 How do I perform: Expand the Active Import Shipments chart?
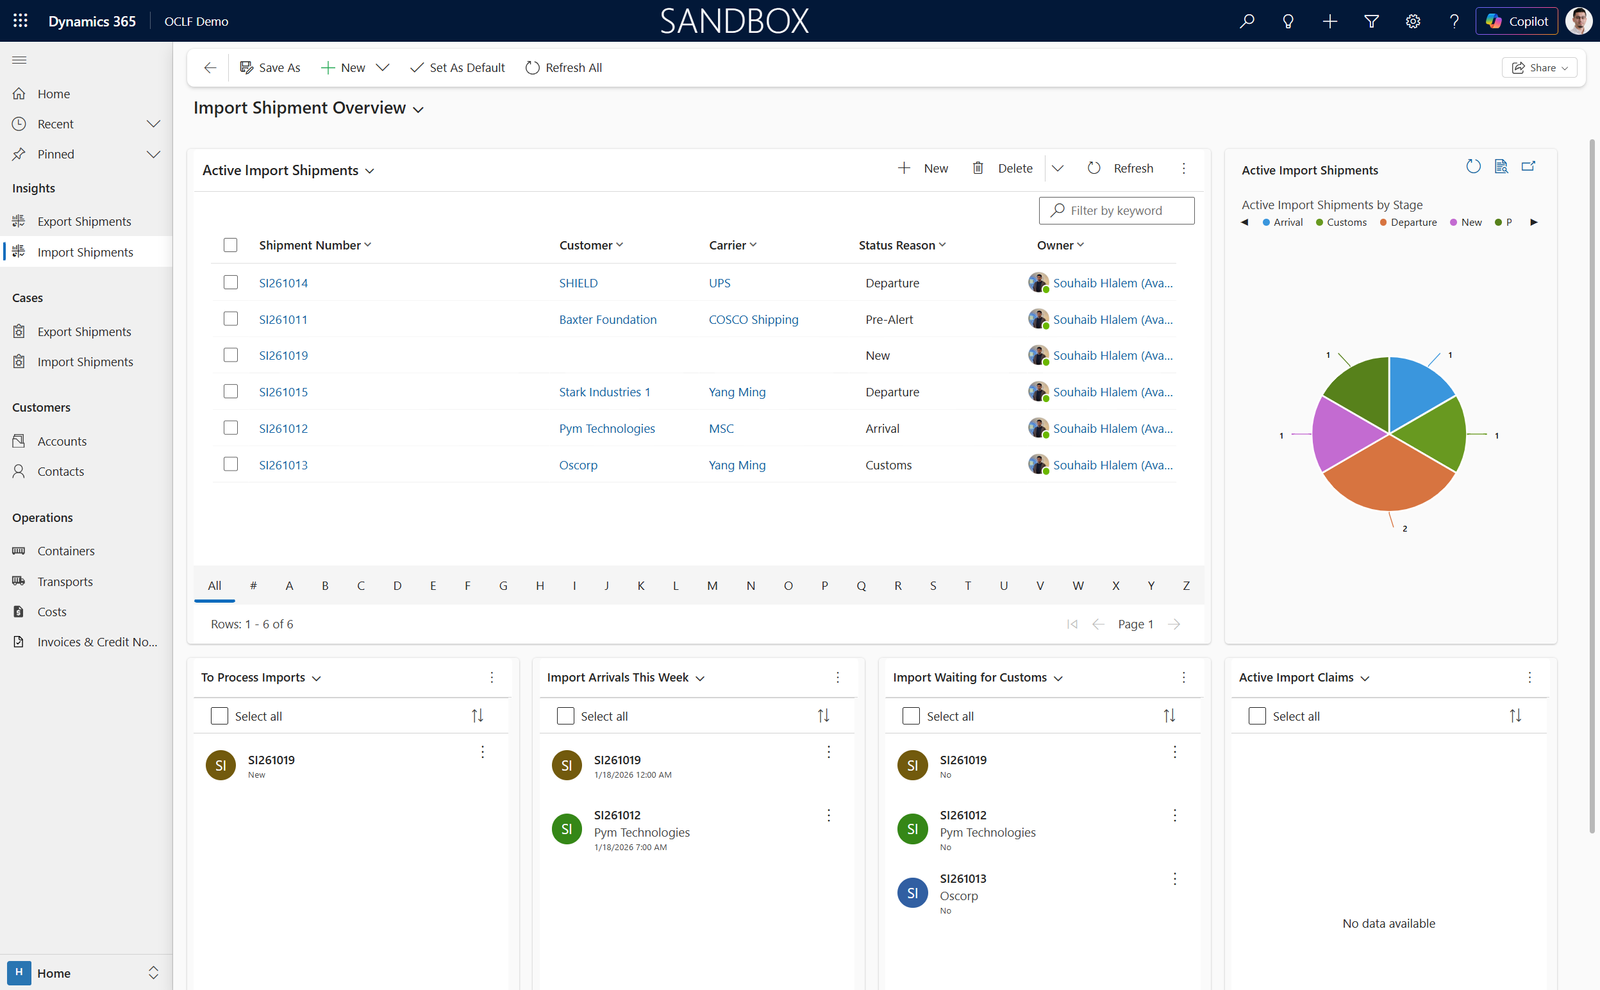pyautogui.click(x=1528, y=166)
